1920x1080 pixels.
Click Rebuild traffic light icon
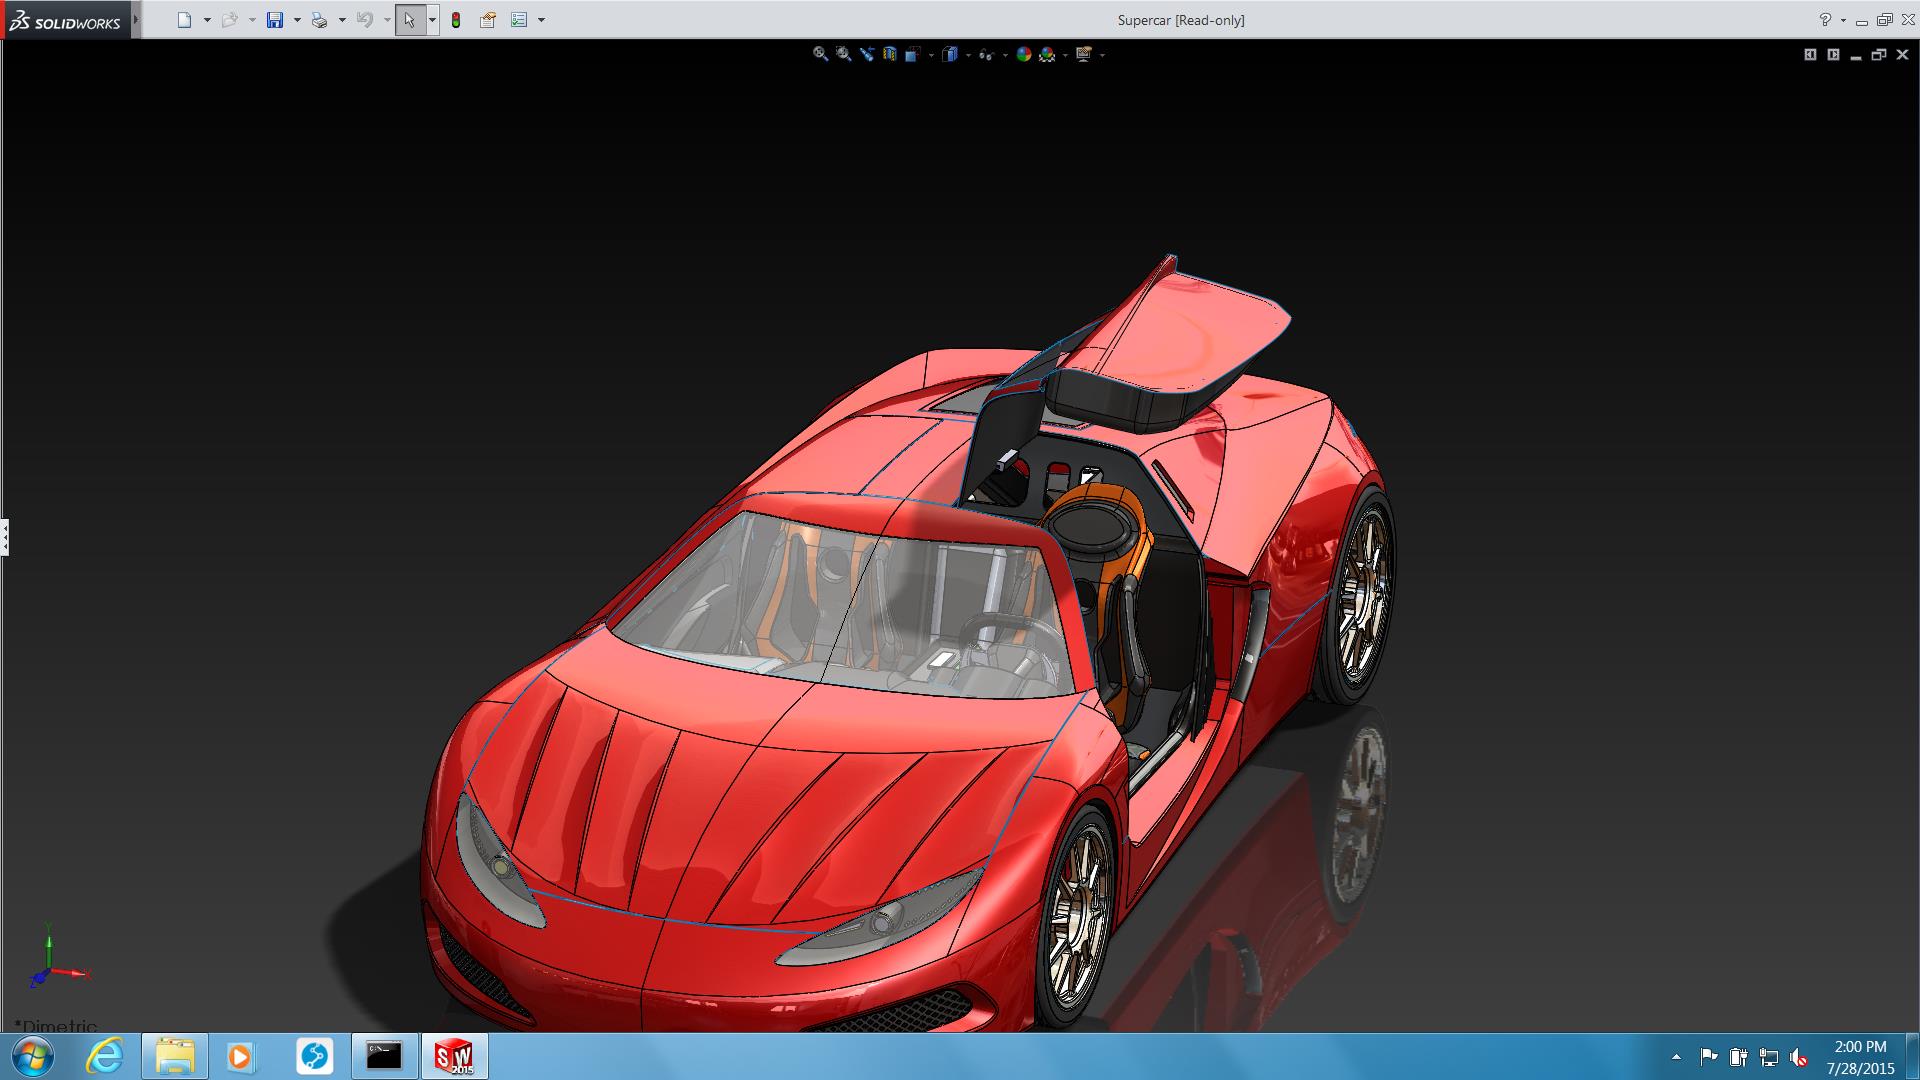tap(456, 20)
